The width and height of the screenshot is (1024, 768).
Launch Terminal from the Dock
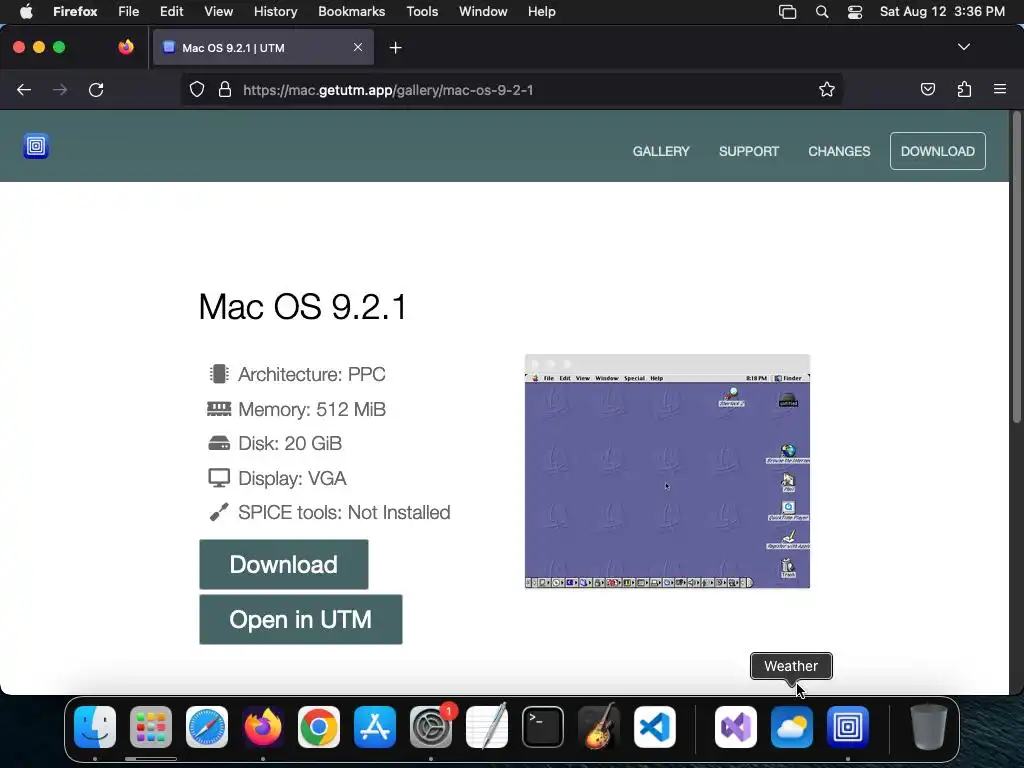pos(543,727)
